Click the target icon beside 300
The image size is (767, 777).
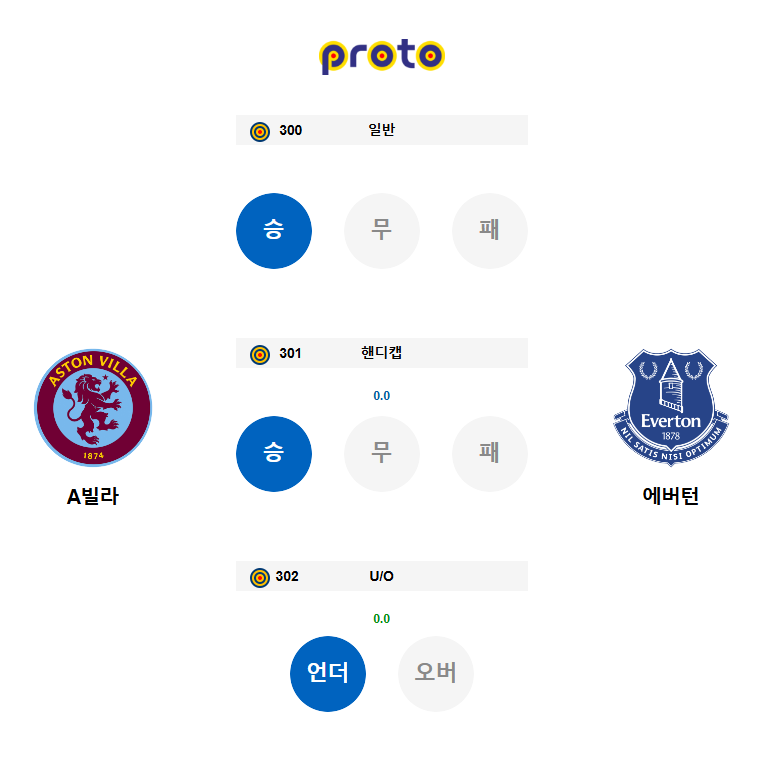pos(260,132)
